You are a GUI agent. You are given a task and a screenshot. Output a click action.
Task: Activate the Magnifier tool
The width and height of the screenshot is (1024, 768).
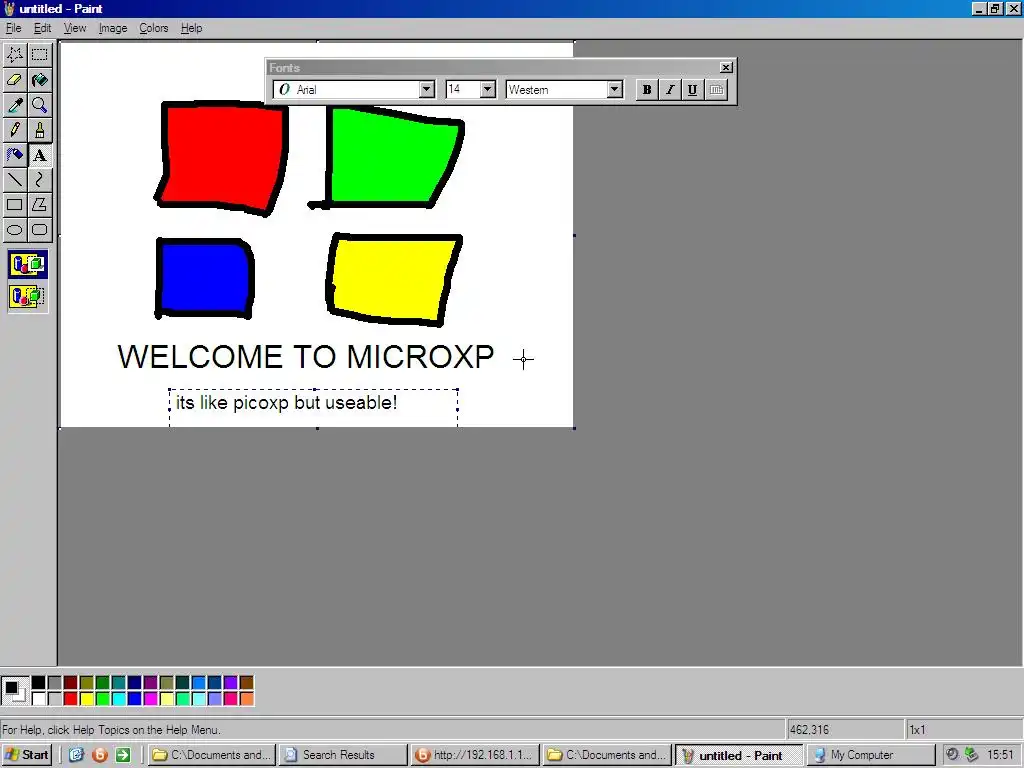40,105
